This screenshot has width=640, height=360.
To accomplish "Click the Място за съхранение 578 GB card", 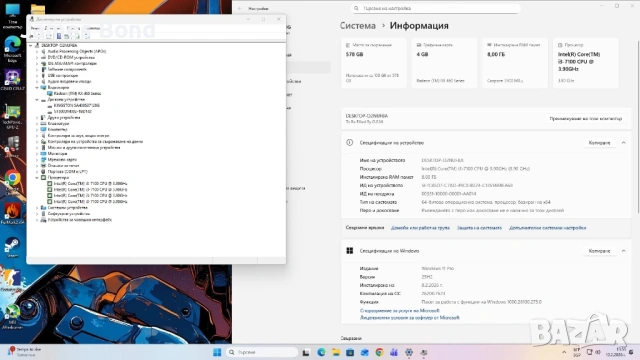I will coord(373,63).
